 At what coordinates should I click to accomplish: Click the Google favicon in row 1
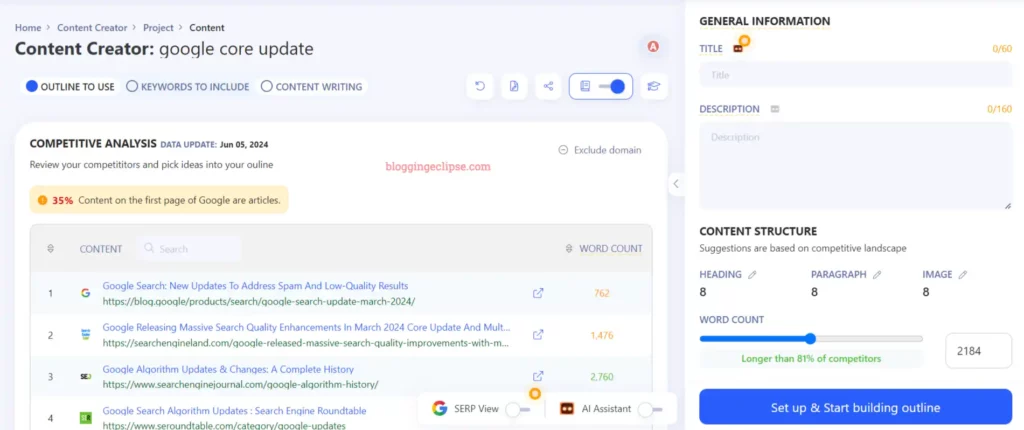[86, 293]
